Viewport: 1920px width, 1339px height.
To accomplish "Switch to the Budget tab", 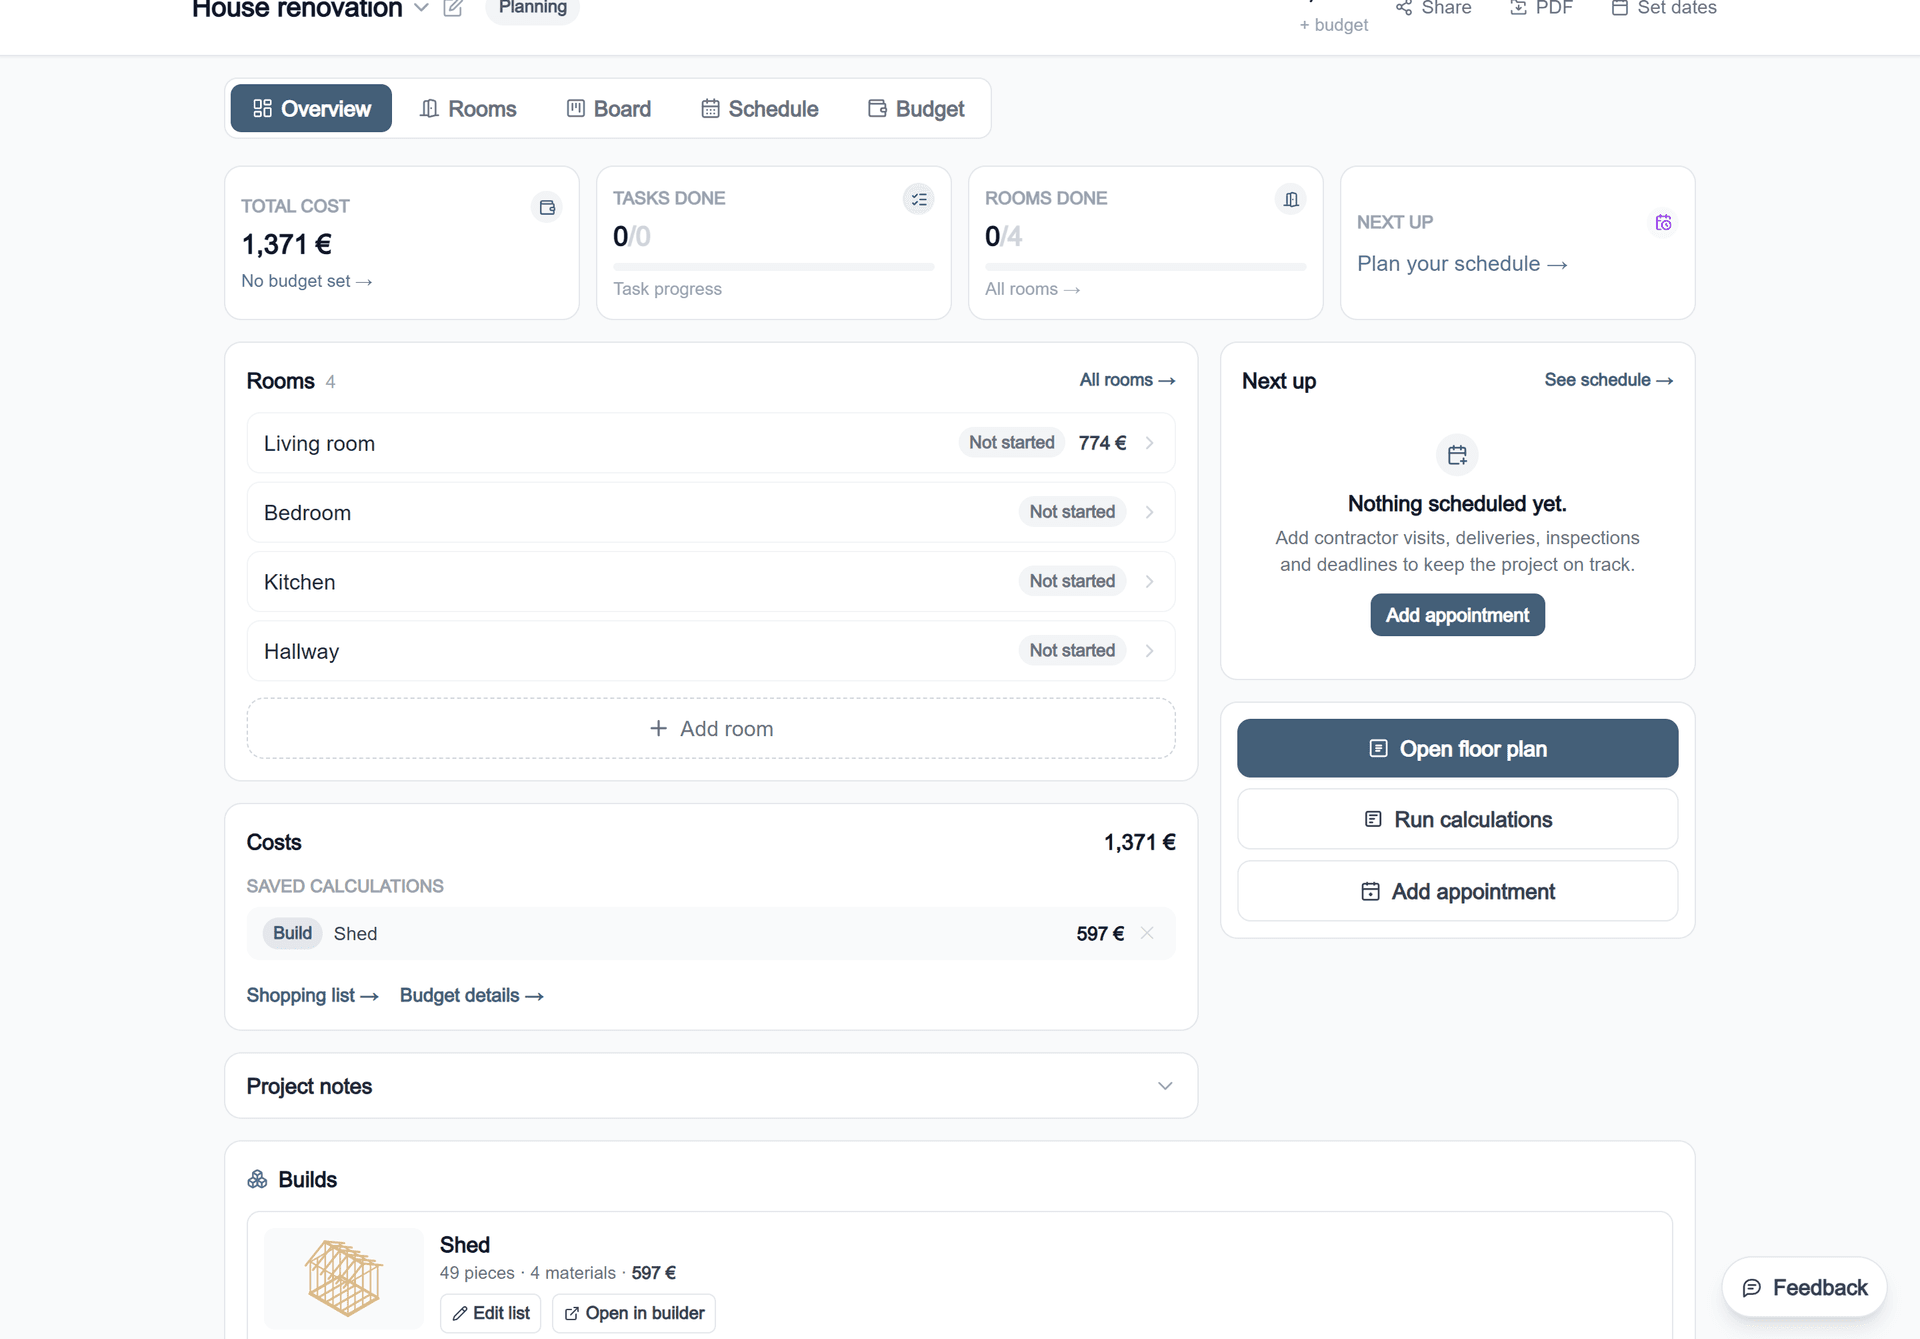I will tap(916, 108).
